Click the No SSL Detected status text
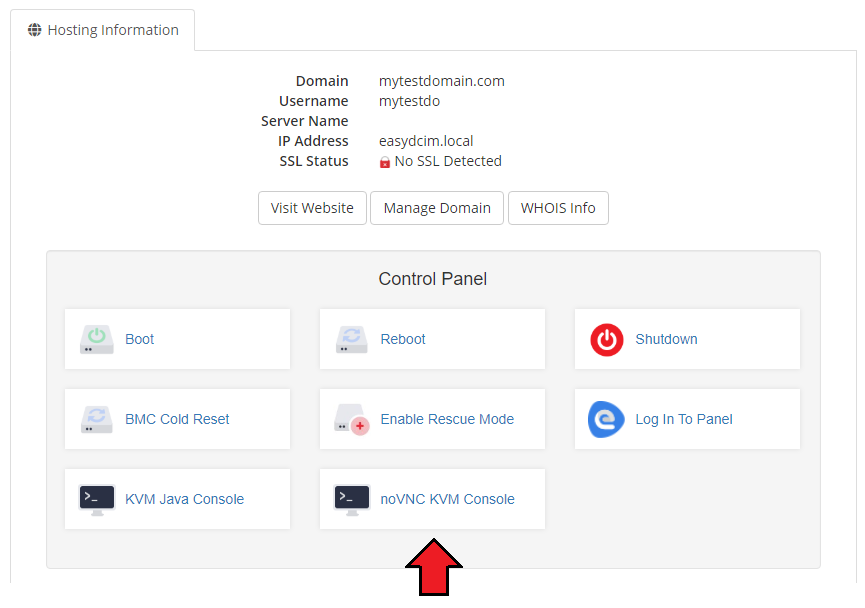This screenshot has height=608, width=865. point(448,161)
